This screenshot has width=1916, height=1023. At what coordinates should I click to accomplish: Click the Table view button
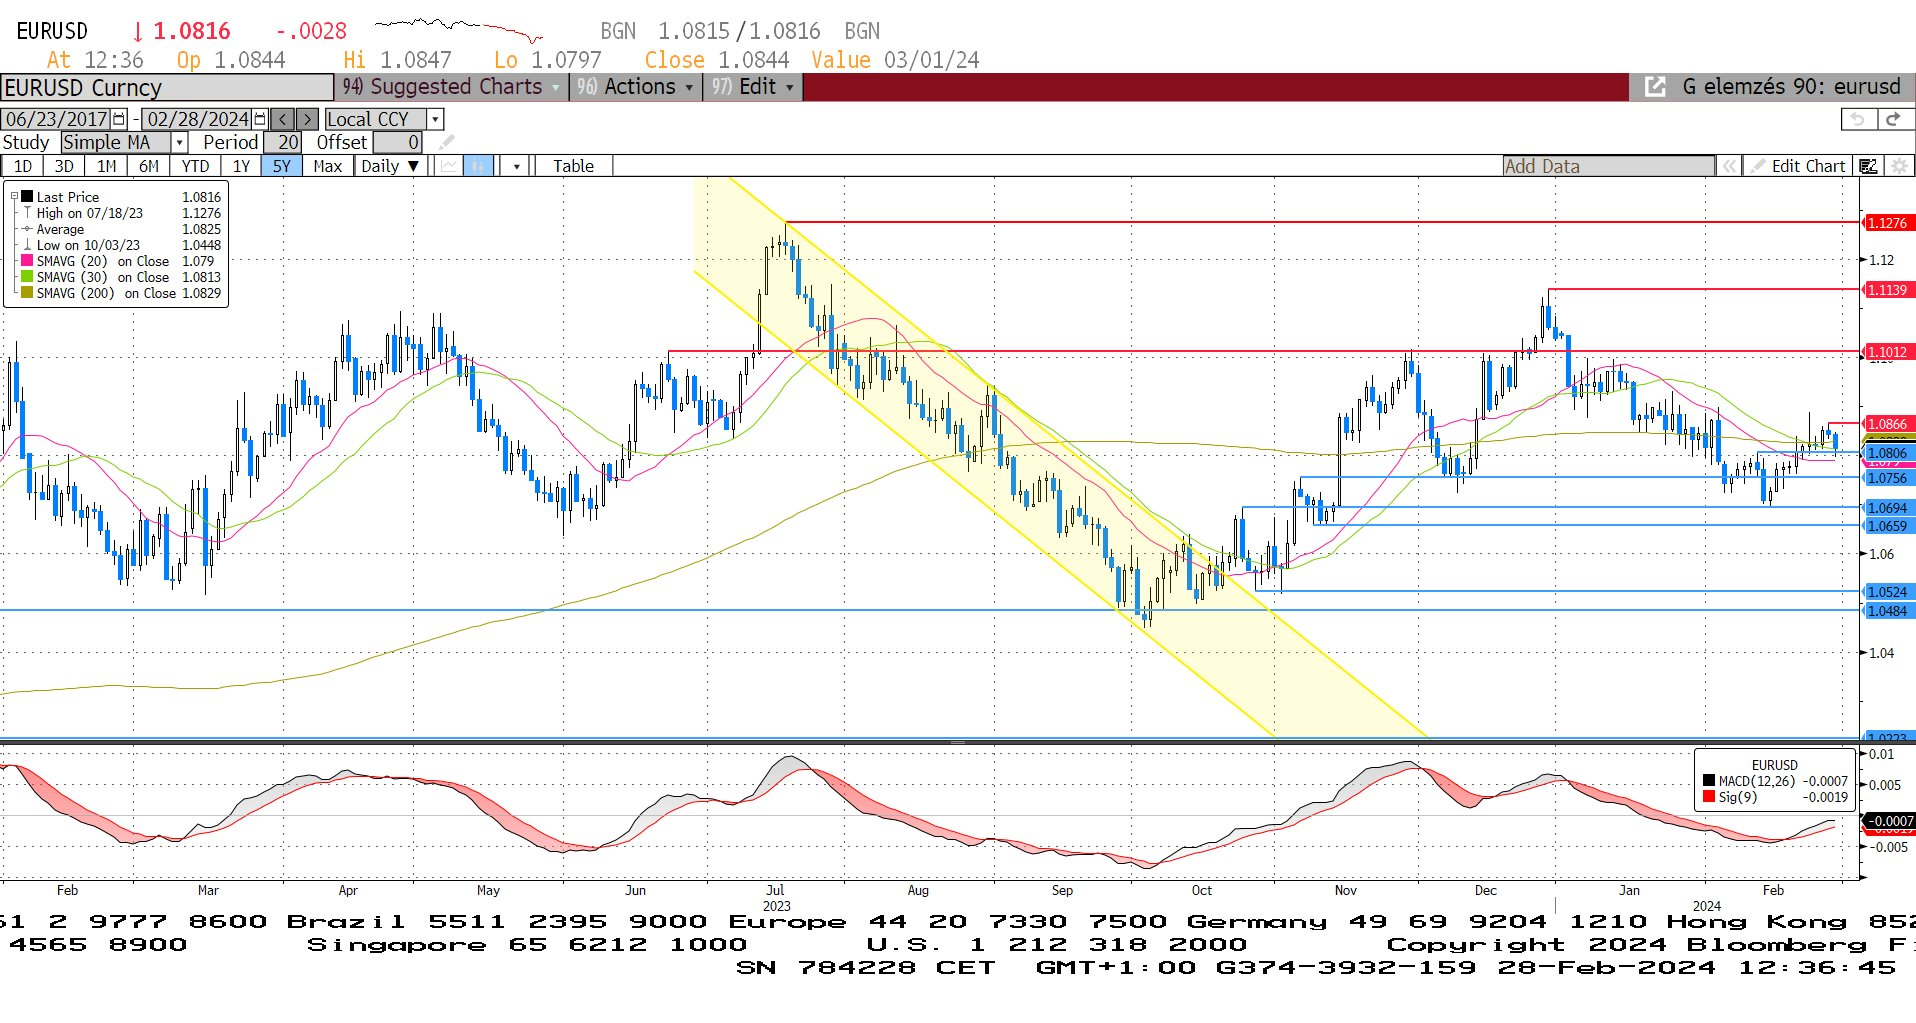tap(574, 166)
